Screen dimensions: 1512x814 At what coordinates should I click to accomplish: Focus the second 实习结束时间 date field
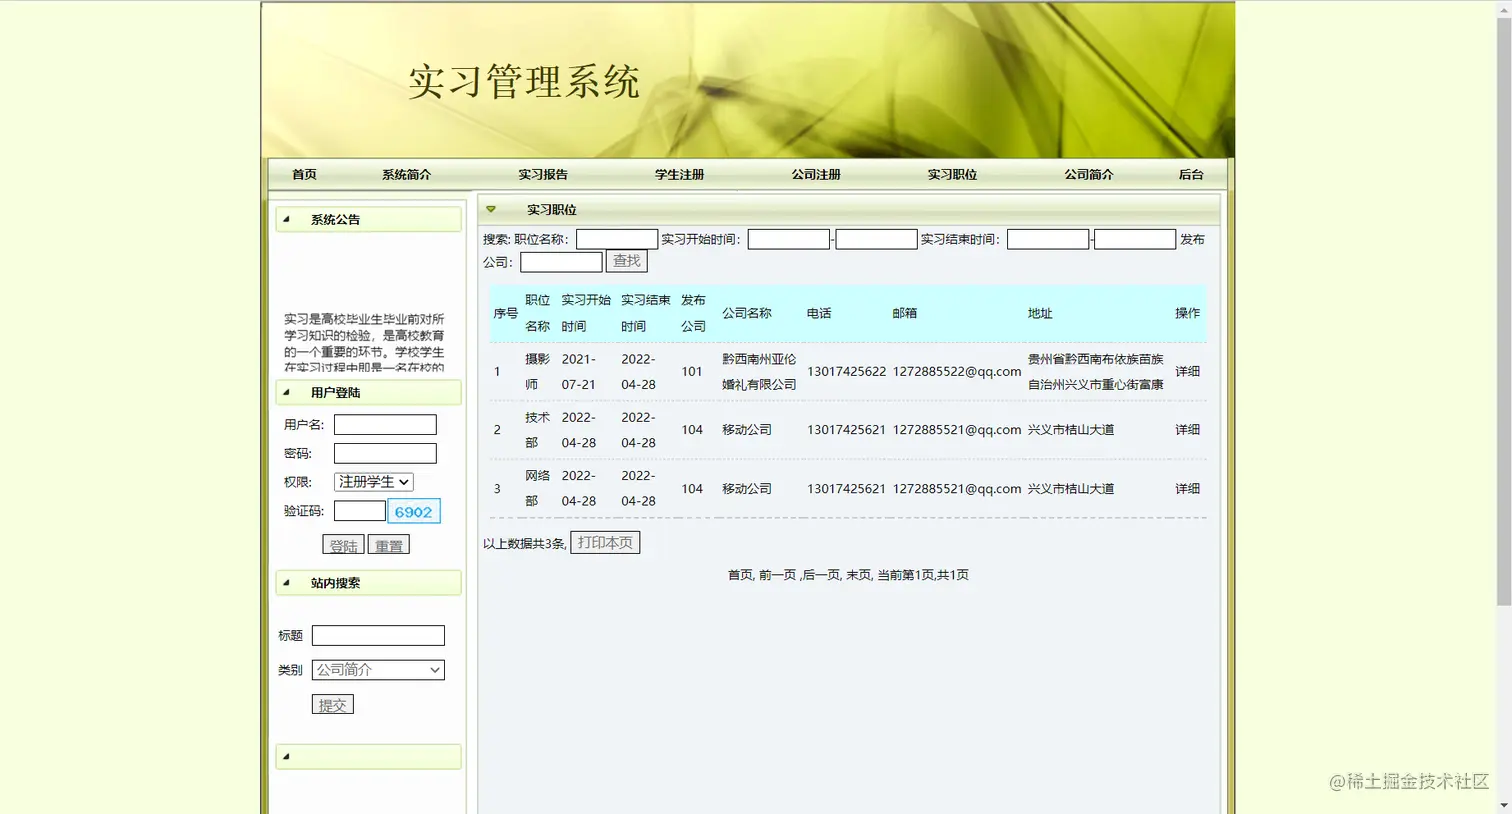pyautogui.click(x=1135, y=239)
